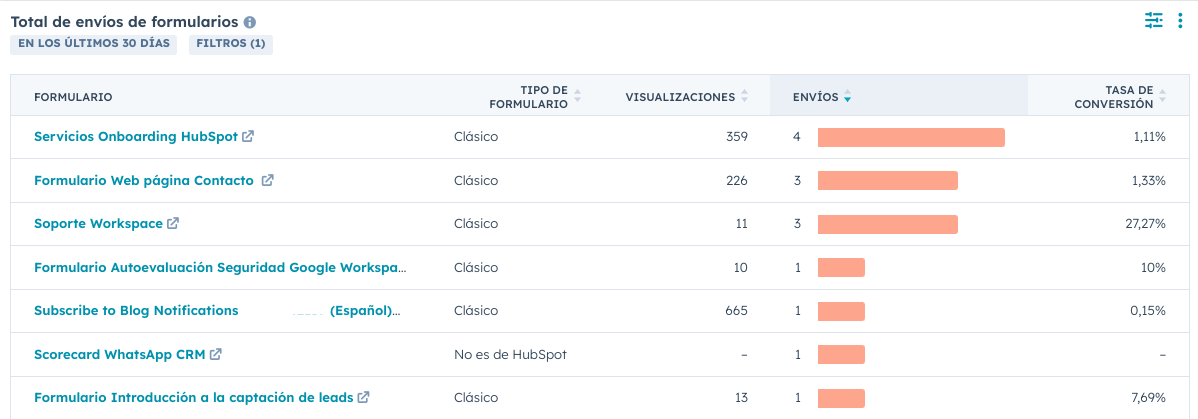Image resolution: width=1198 pixels, height=419 pixels.
Task: Click external link icon for Servicios Onboarding HubSpot
Action: [248, 137]
